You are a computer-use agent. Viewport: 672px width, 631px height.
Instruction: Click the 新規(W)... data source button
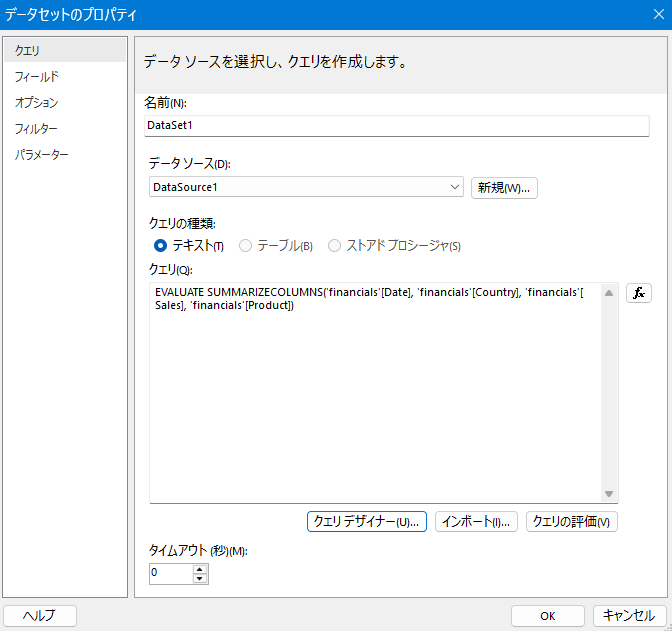(x=504, y=188)
